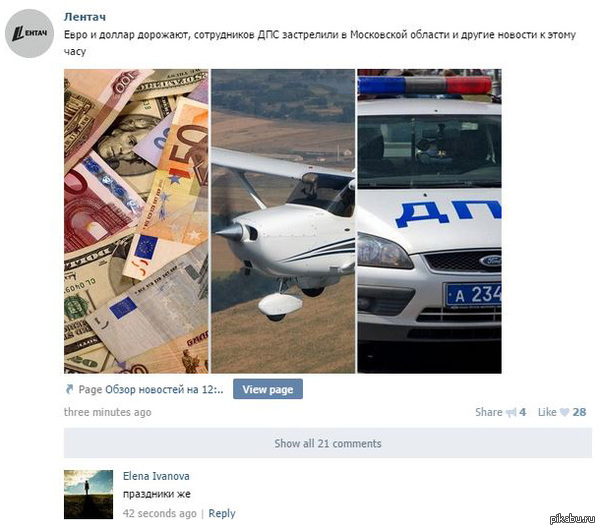Open Elena Ivanova's profile name link
600x530 pixels.
(x=156, y=476)
